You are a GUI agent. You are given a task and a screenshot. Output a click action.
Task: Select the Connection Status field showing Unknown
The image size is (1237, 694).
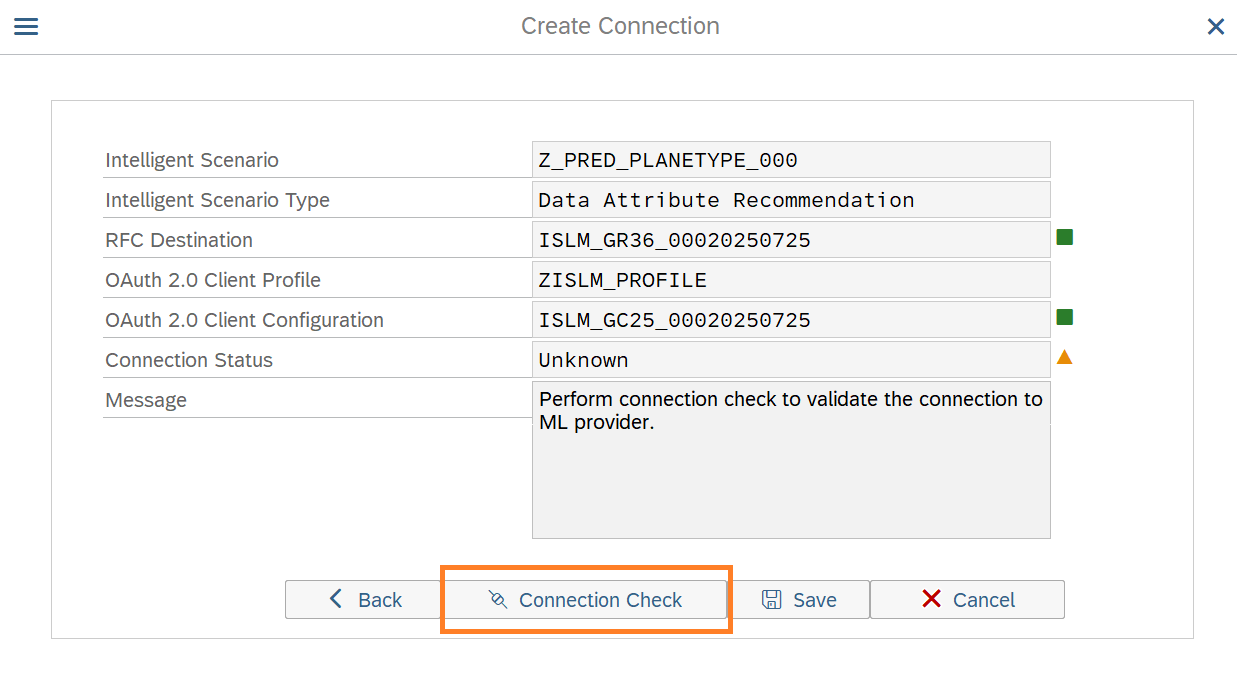(790, 360)
